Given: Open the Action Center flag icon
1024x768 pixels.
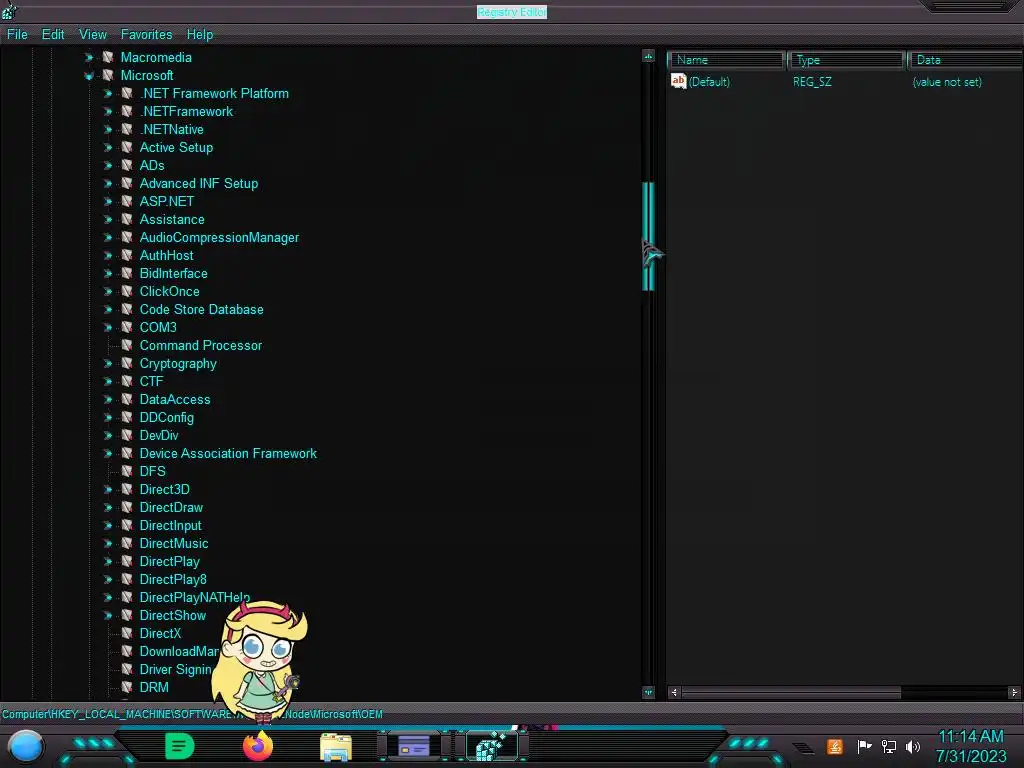Looking at the screenshot, I should [864, 746].
